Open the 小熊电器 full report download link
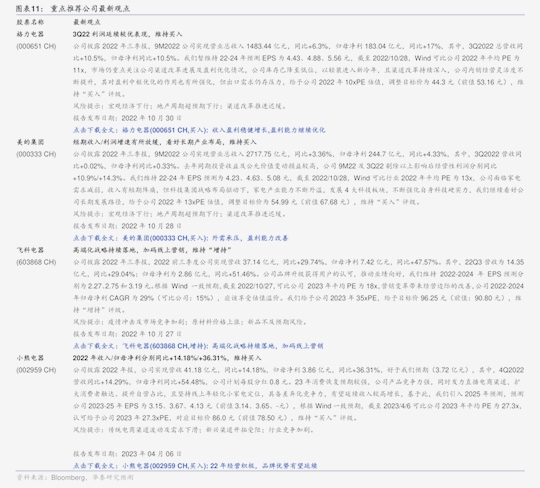 [x=195, y=466]
